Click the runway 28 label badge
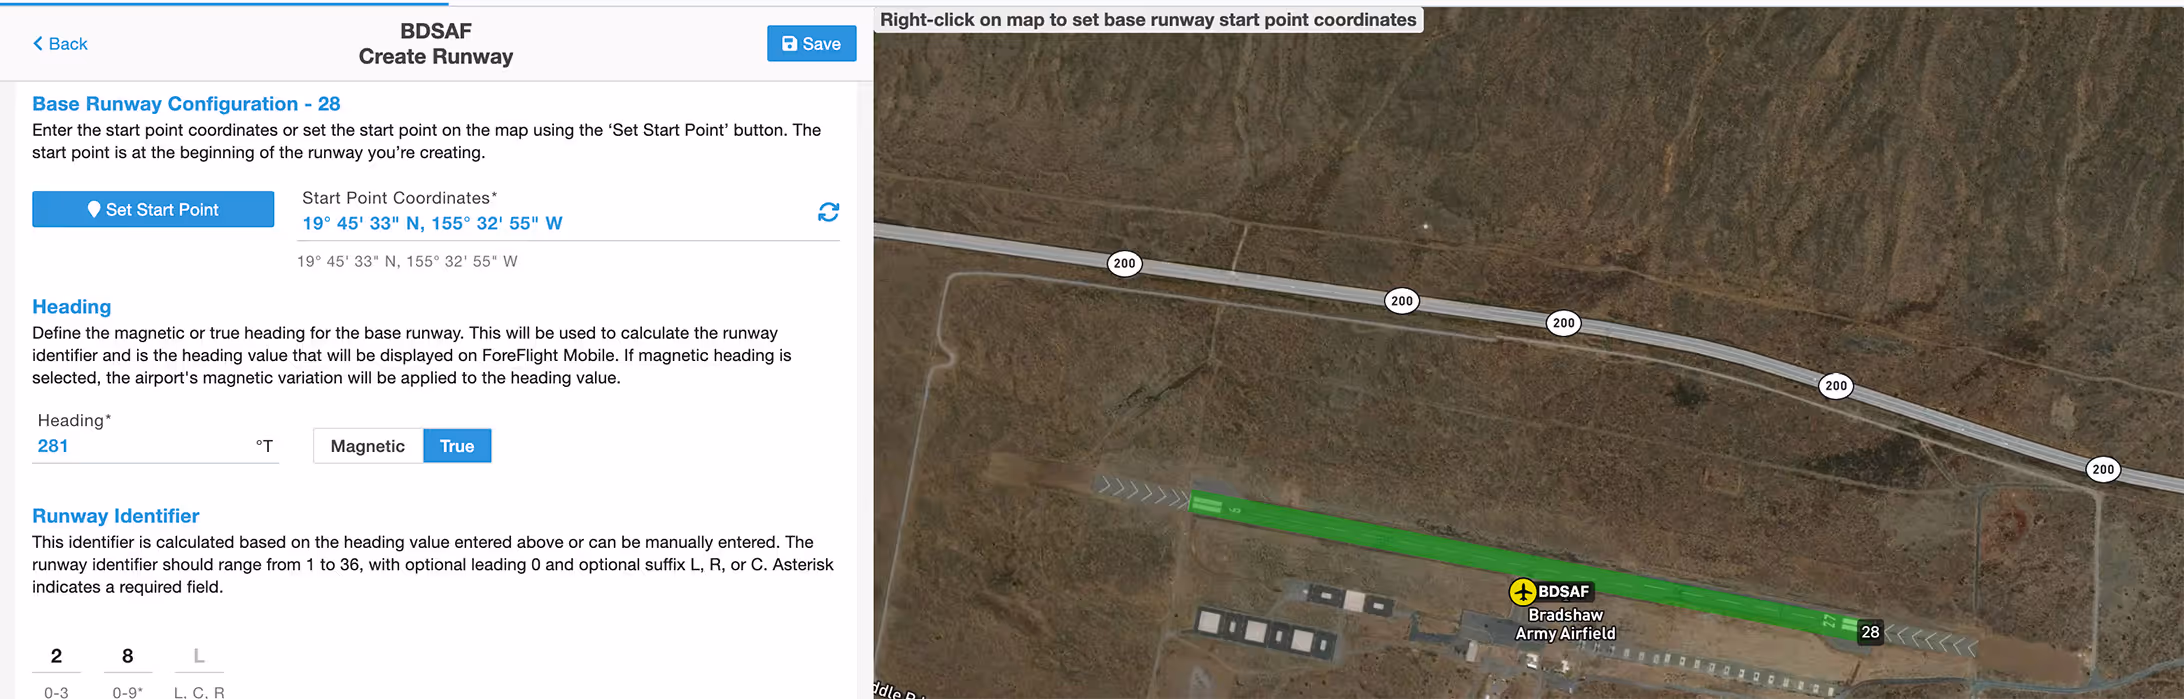 (1870, 632)
